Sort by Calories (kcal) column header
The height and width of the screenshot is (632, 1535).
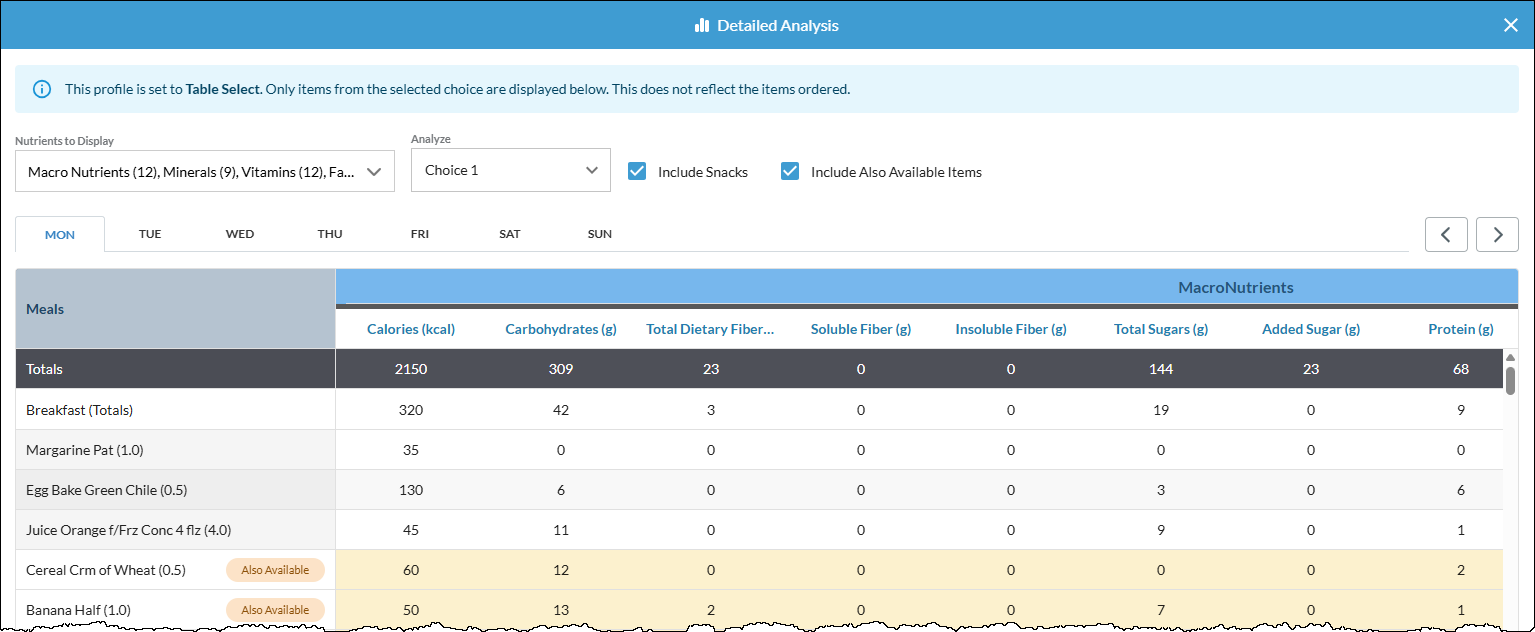(411, 329)
